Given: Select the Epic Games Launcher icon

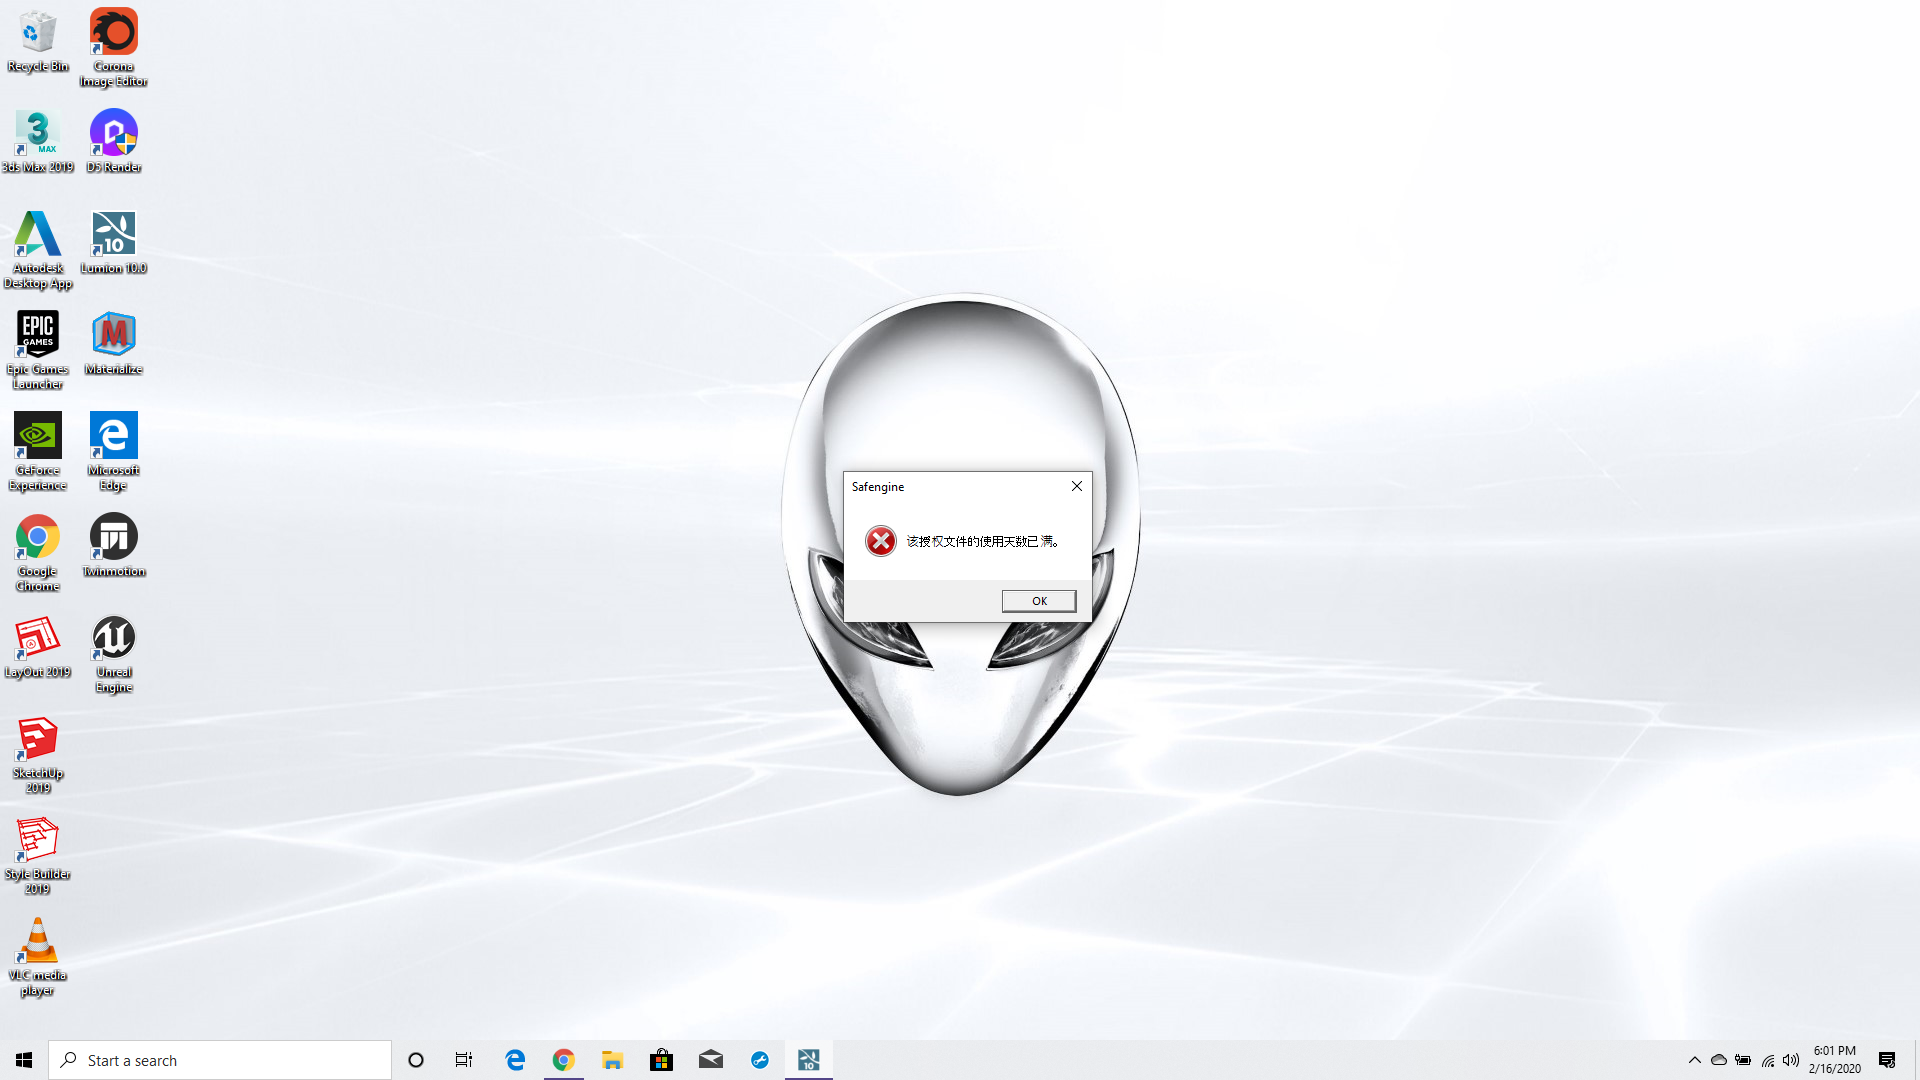Looking at the screenshot, I should [38, 350].
